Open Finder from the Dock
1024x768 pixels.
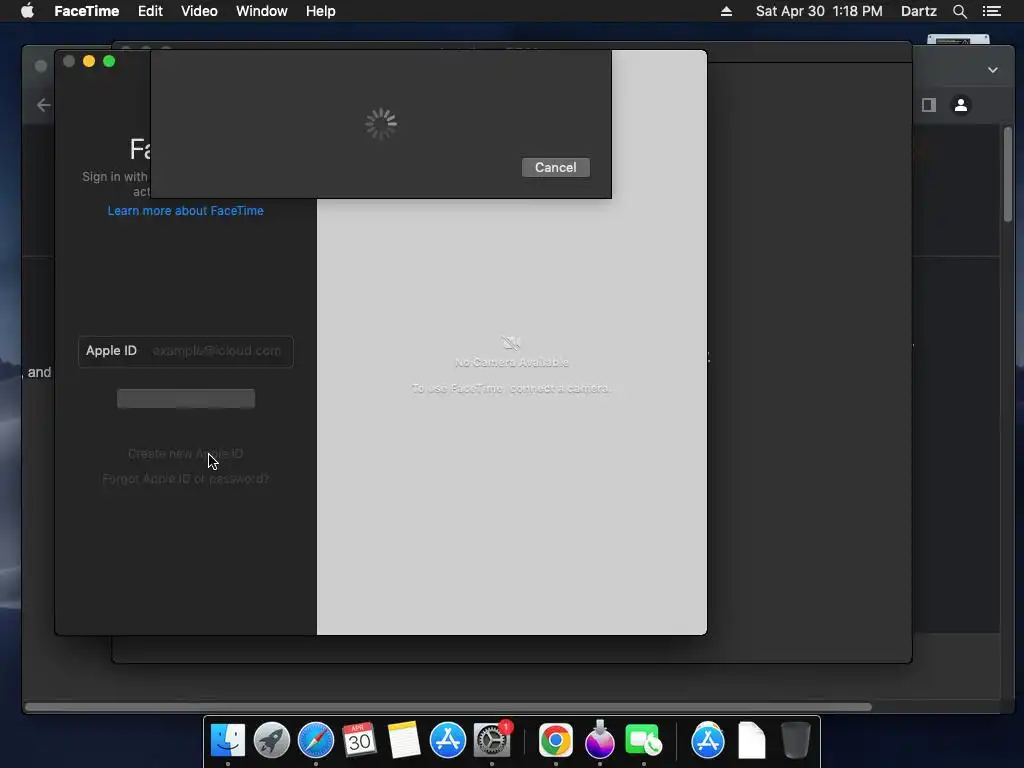(227, 741)
